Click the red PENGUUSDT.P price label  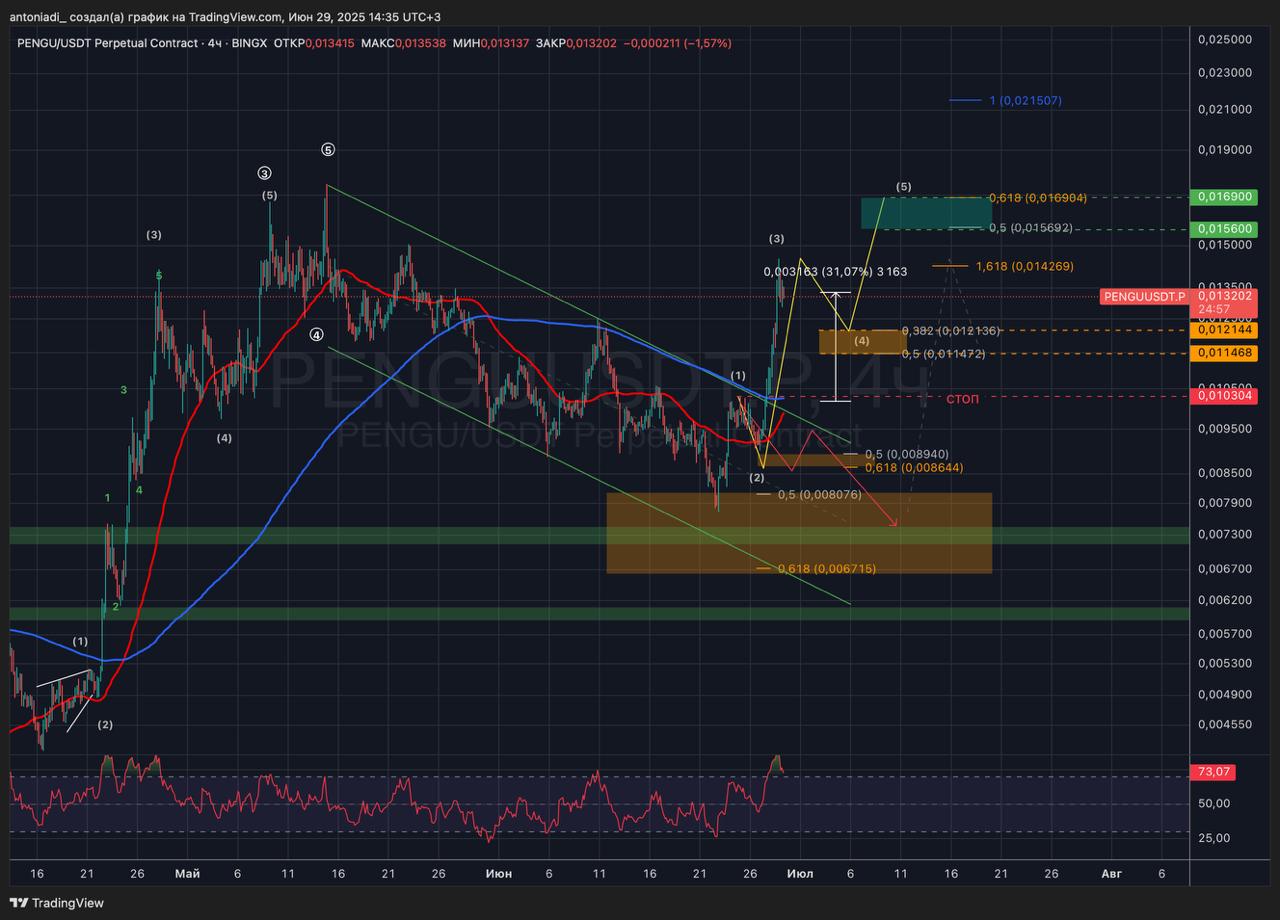coord(1144,296)
